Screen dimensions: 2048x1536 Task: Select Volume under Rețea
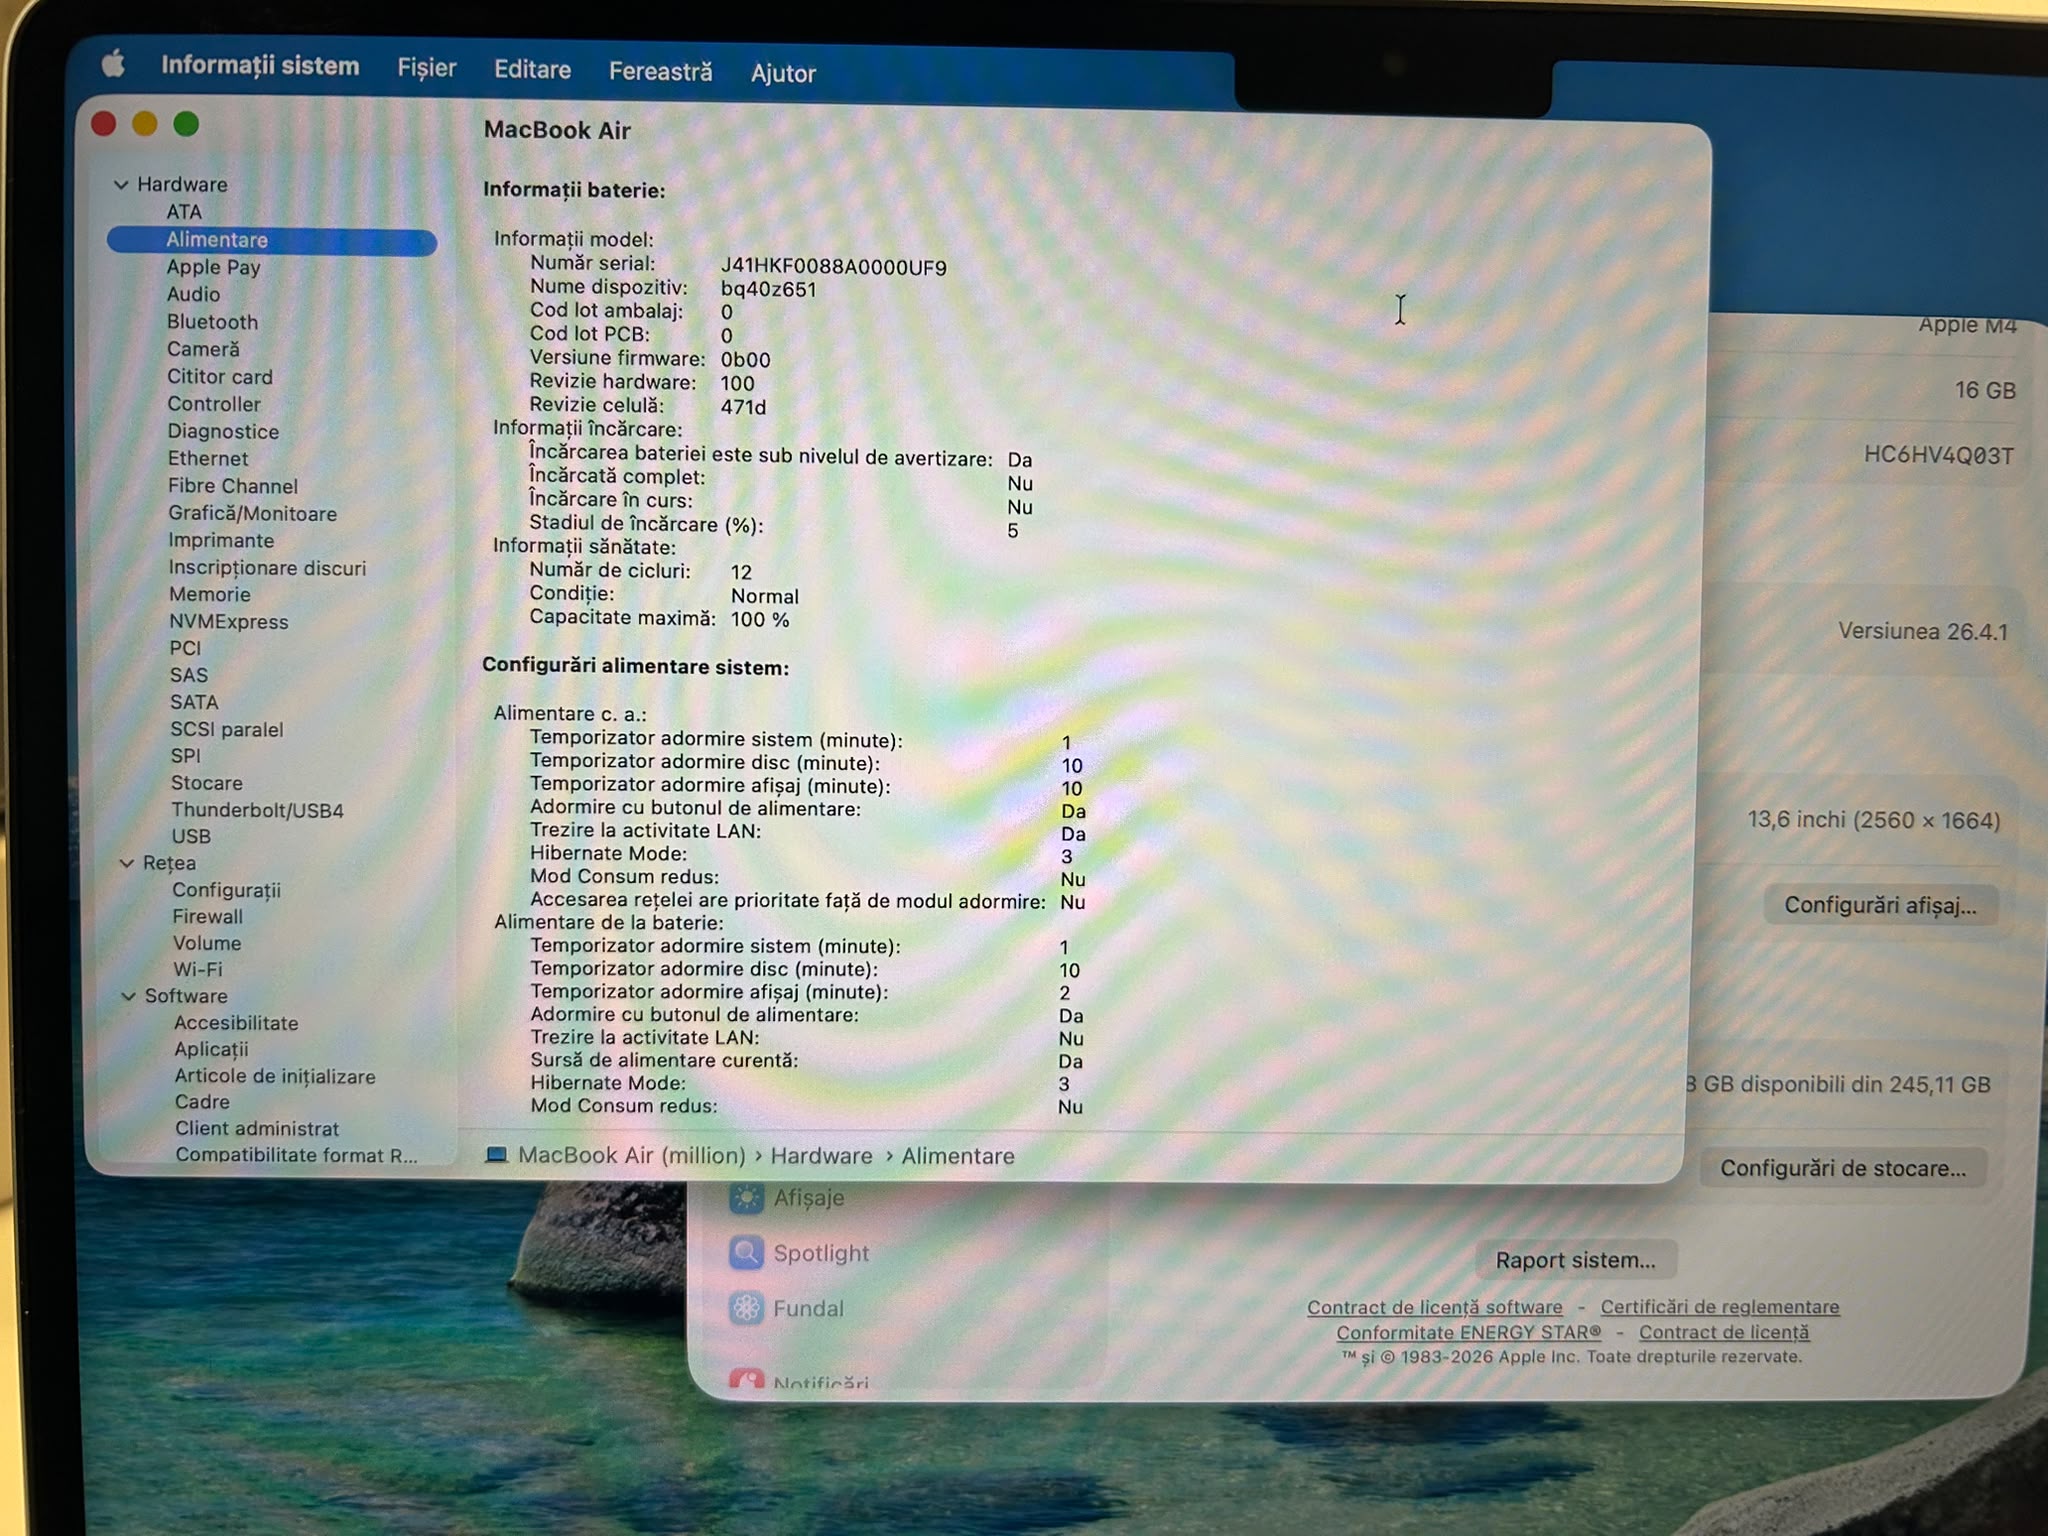pos(206,943)
